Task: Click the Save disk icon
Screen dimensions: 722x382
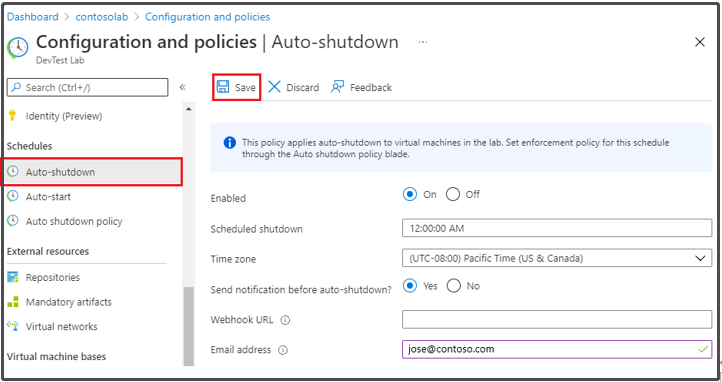Action: (223, 87)
